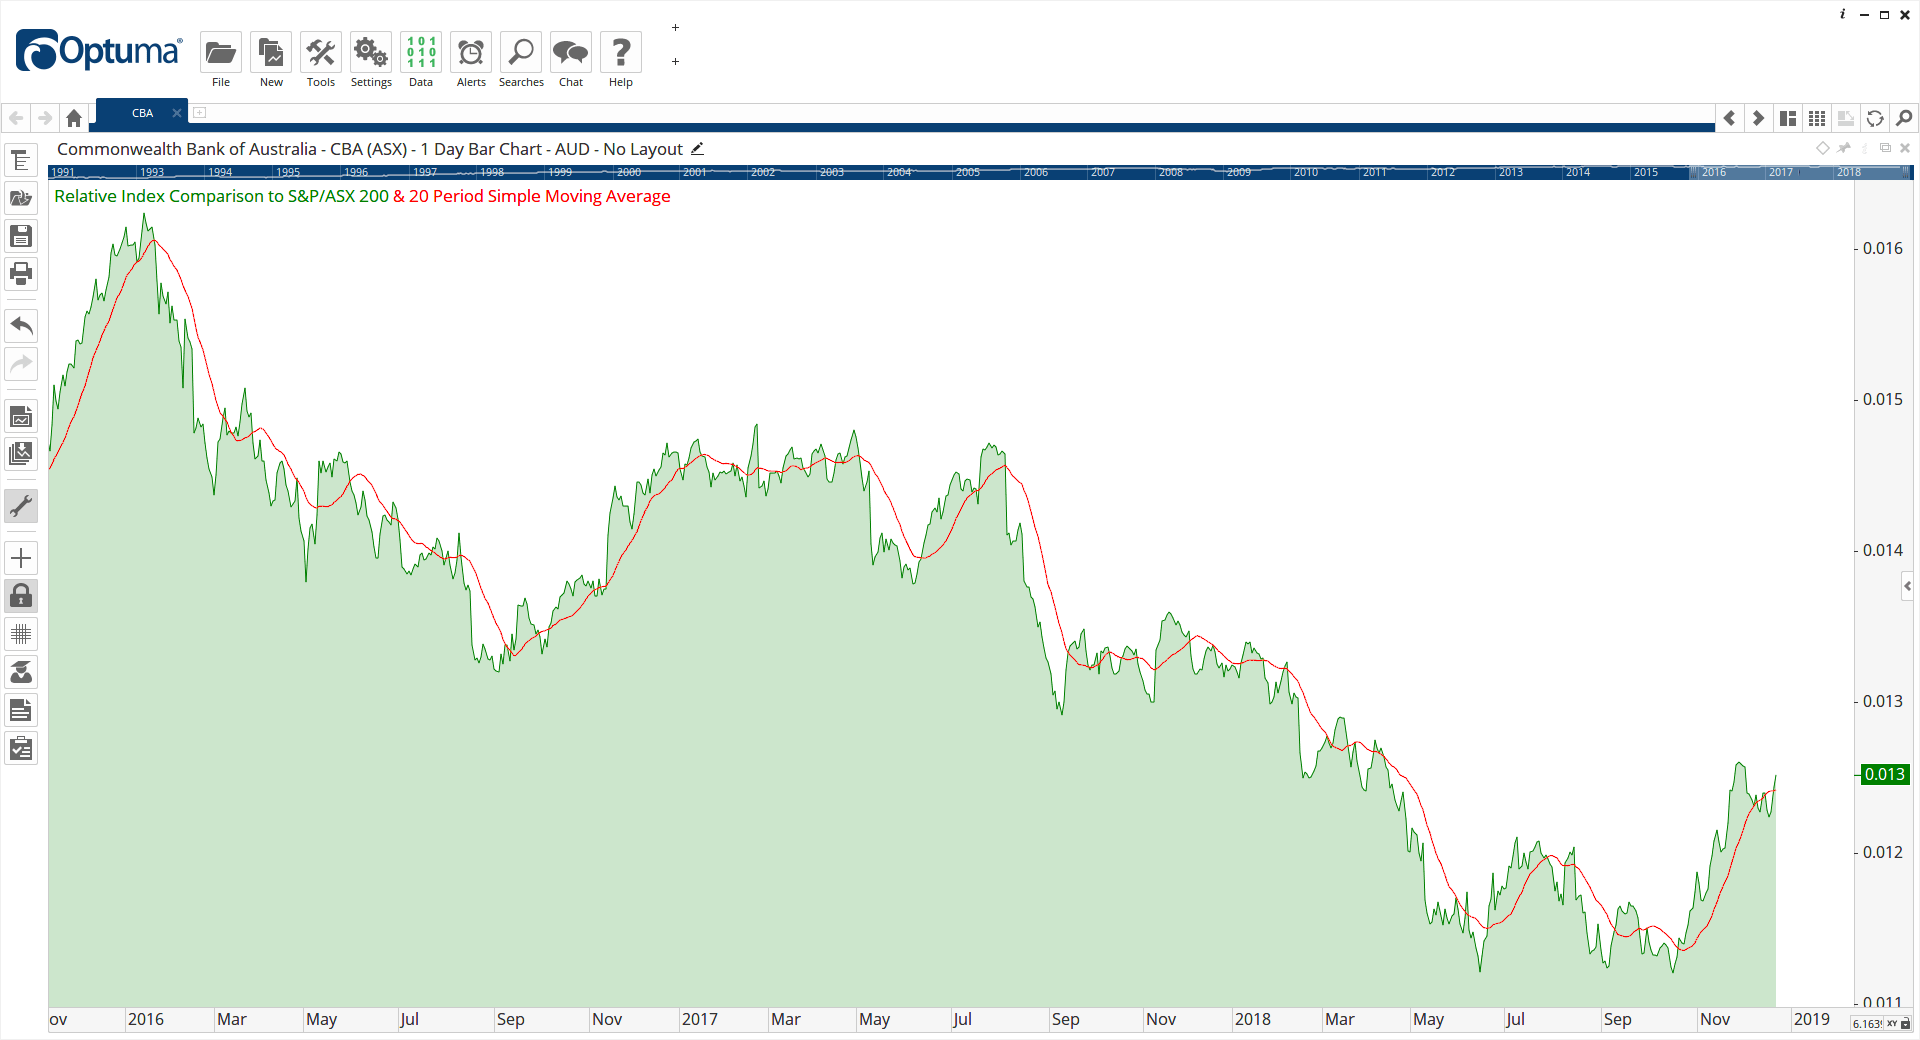This screenshot has width=1920, height=1040.
Task: Save chart with the floppy disk icon
Action: tap(21, 236)
